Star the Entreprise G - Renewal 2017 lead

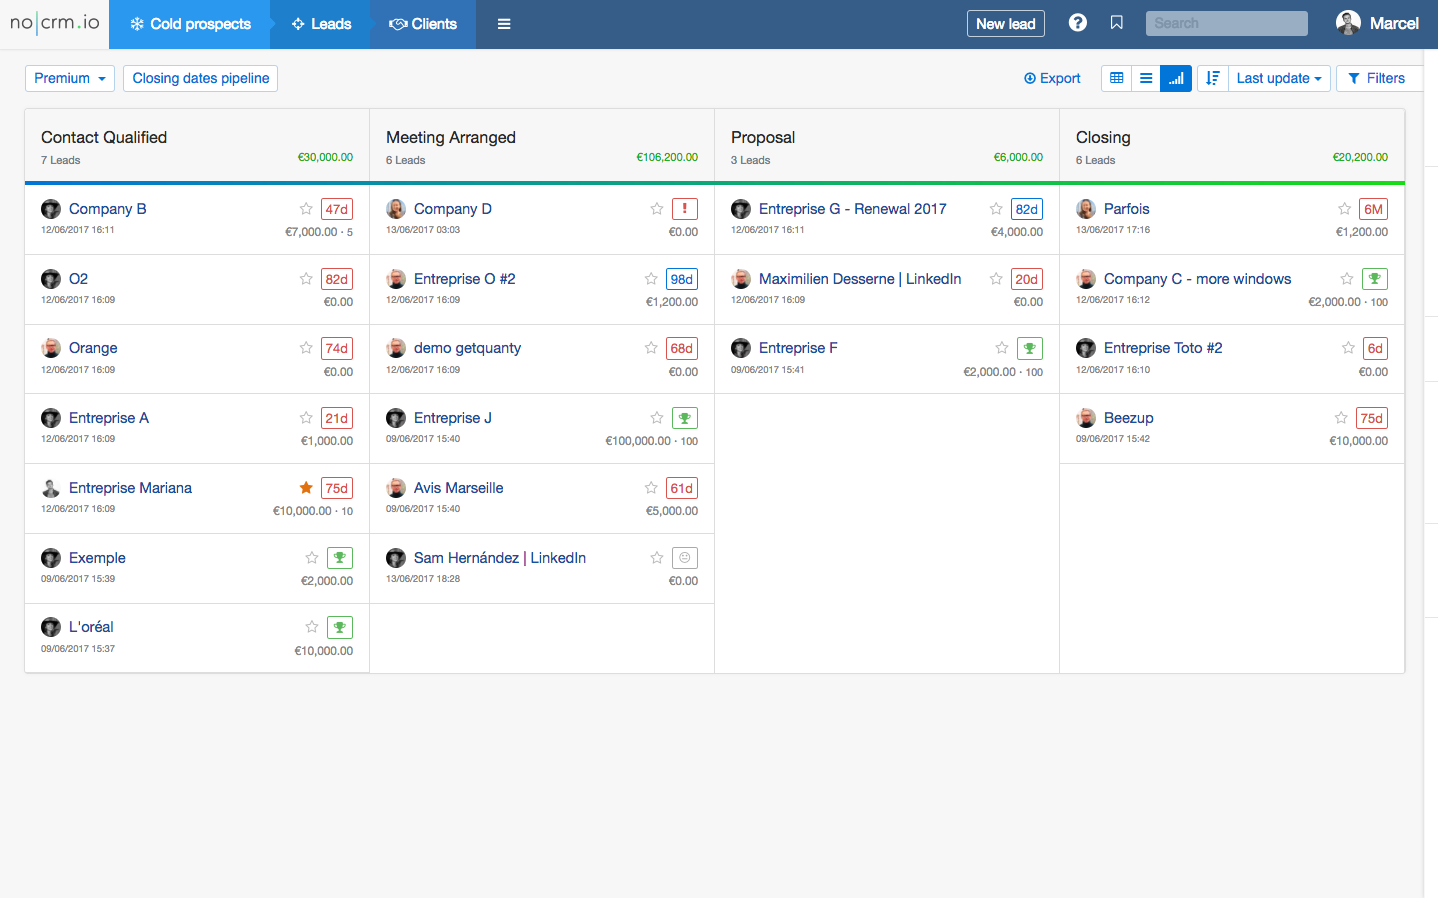pos(996,209)
